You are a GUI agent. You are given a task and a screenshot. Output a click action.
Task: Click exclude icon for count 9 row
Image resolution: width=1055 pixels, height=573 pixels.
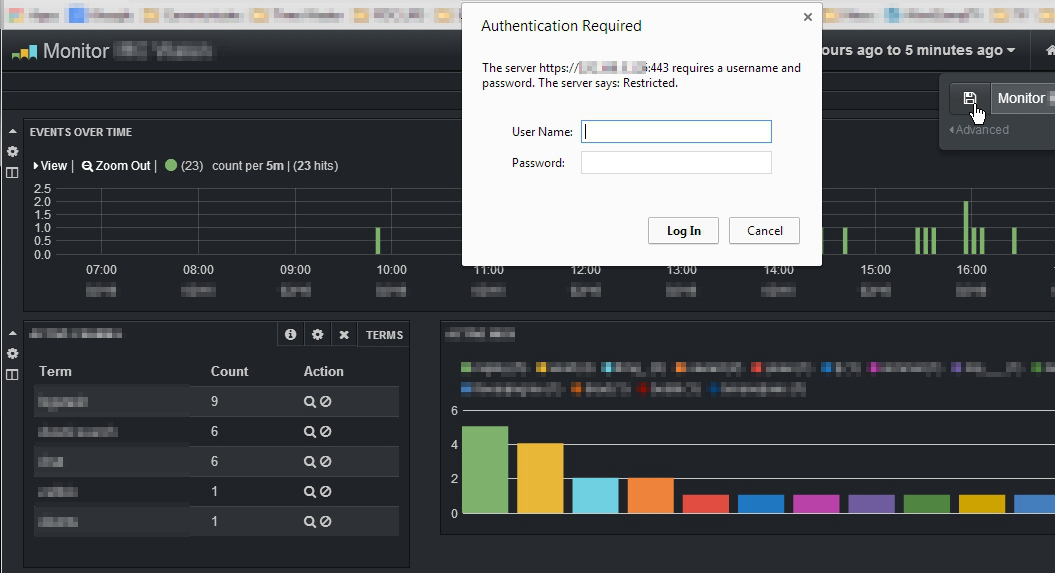point(326,402)
